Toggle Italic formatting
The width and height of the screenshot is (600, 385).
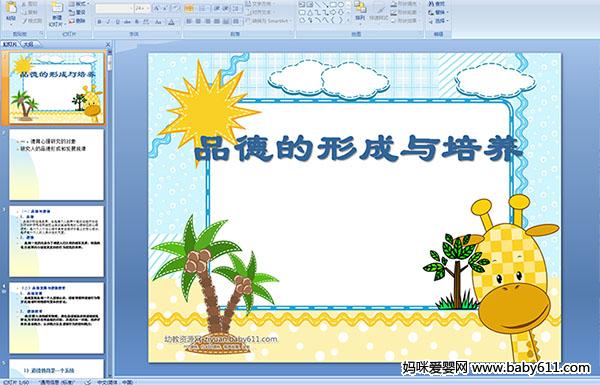coord(109,22)
